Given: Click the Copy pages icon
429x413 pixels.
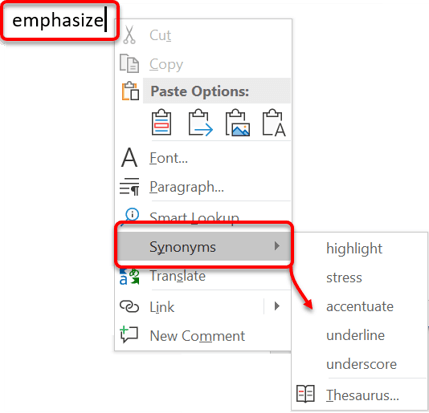Looking at the screenshot, I should point(129,63).
